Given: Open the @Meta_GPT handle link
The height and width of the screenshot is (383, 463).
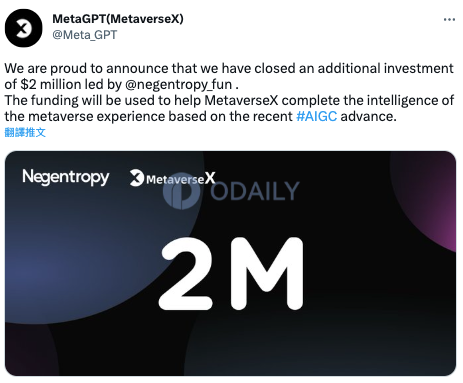Looking at the screenshot, I should pyautogui.click(x=85, y=35).
